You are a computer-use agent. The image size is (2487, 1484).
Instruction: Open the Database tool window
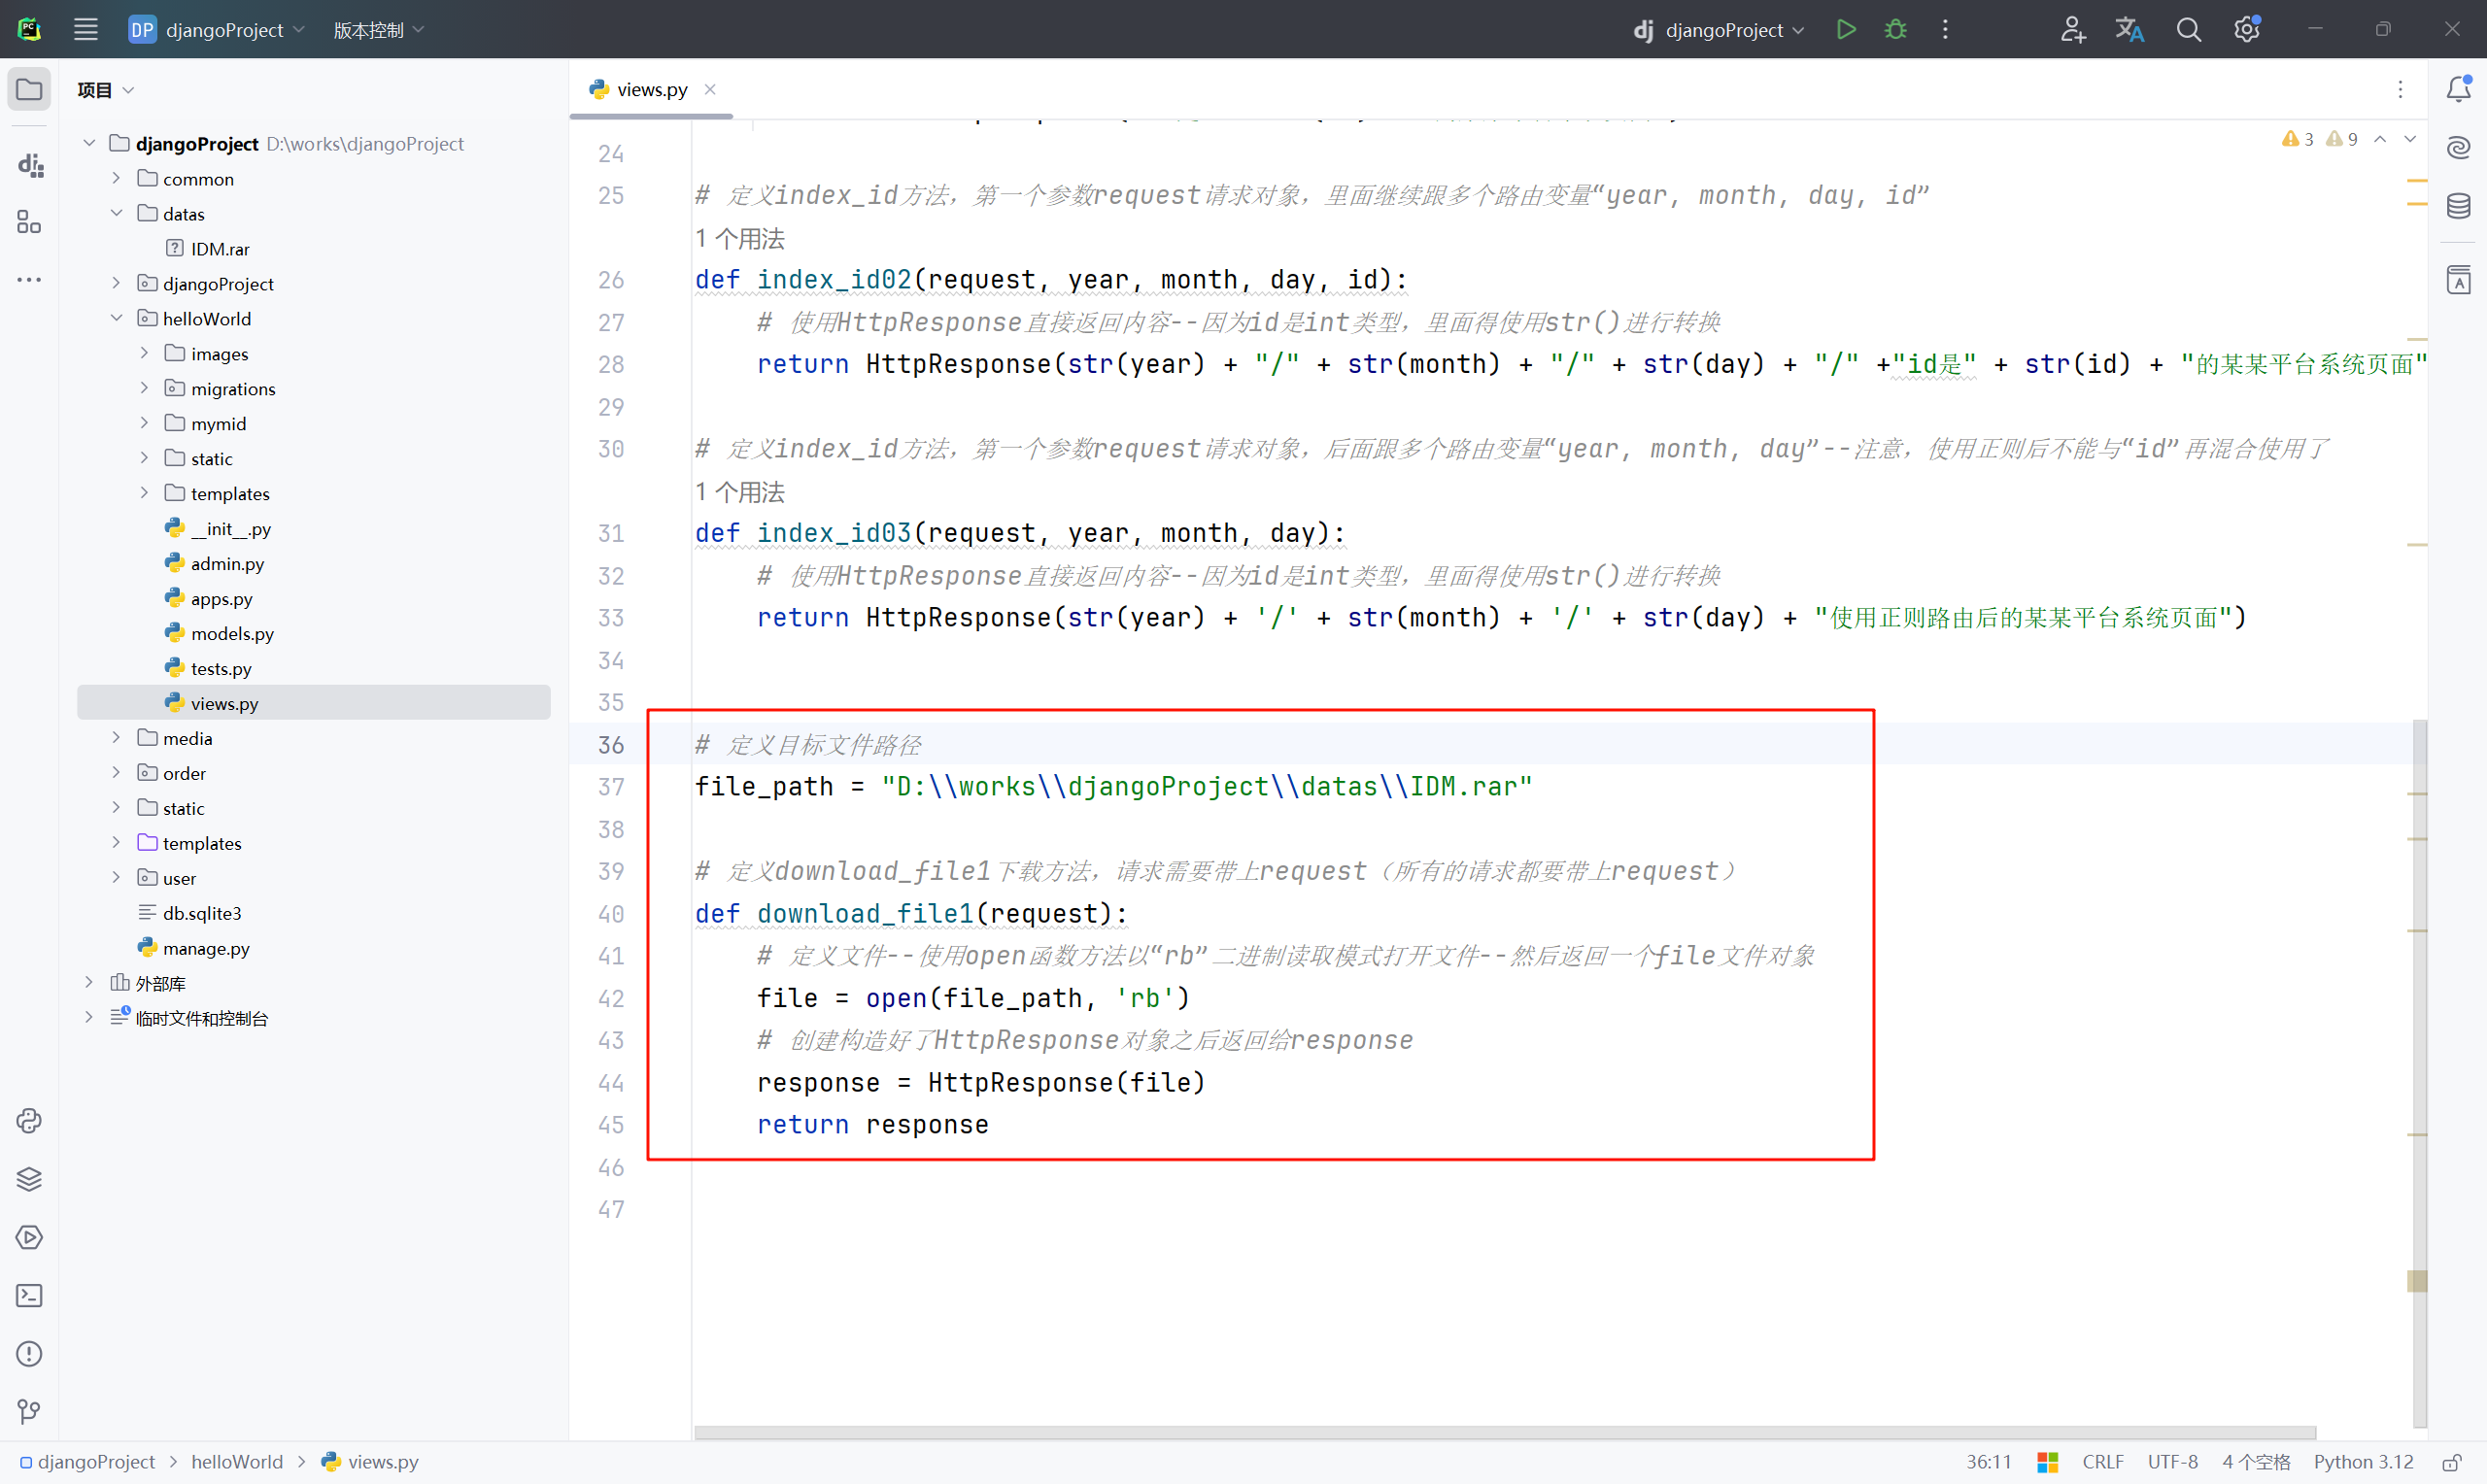tap(2458, 206)
